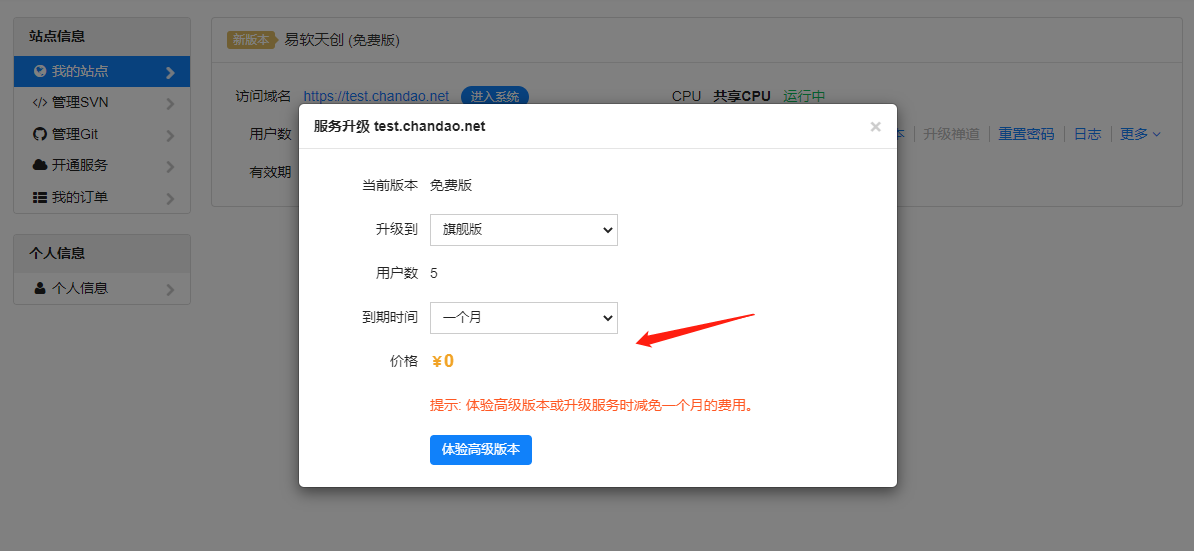Click the 重置密码 link
Image resolution: width=1194 pixels, height=551 pixels.
pyautogui.click(x=1026, y=134)
